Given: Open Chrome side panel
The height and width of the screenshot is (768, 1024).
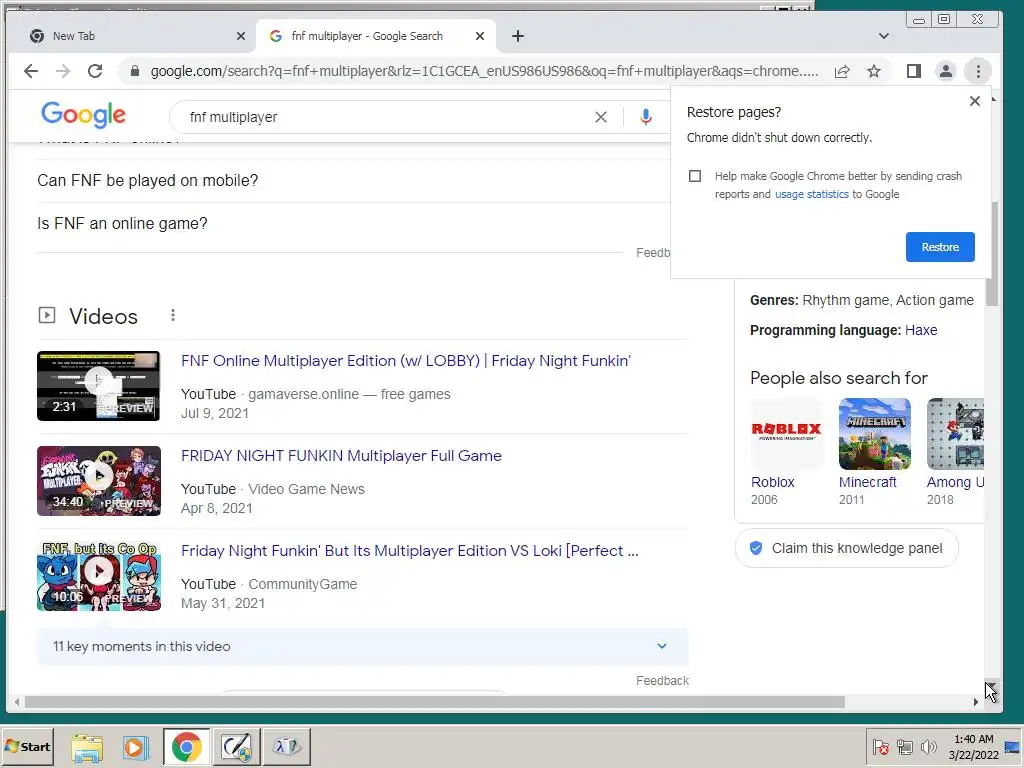Looking at the screenshot, I should click(914, 71).
